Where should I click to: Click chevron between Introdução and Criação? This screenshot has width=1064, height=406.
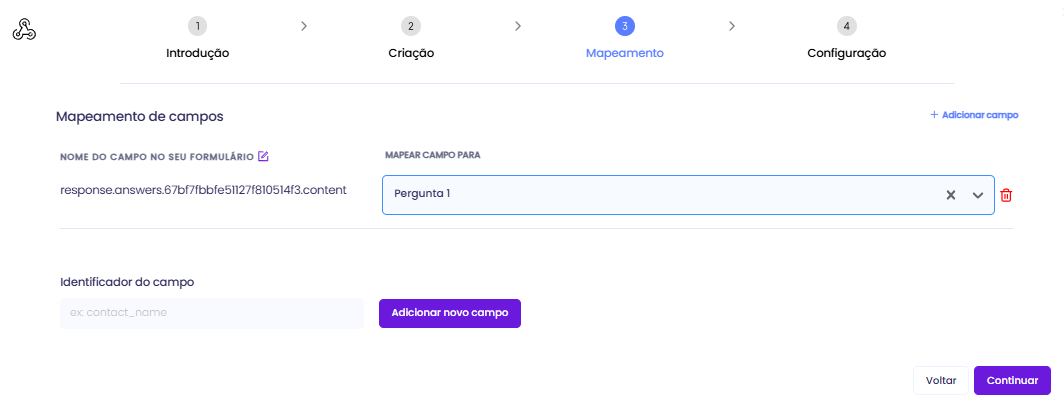pos(304,26)
